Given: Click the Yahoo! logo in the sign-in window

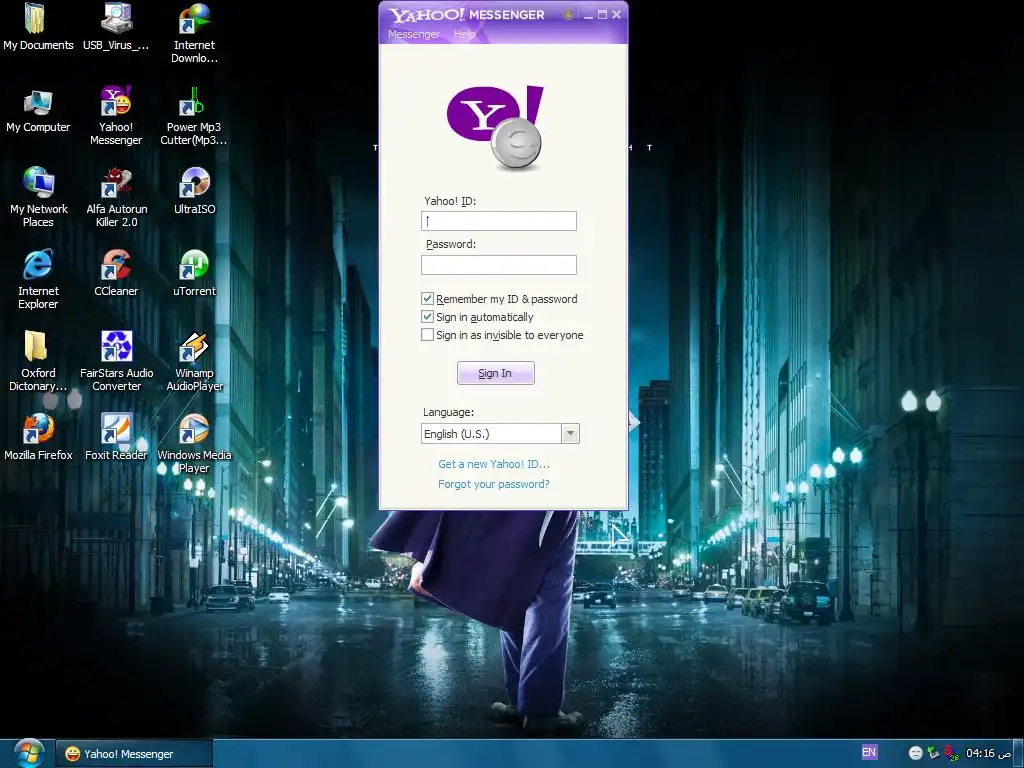Looking at the screenshot, I should point(496,127).
